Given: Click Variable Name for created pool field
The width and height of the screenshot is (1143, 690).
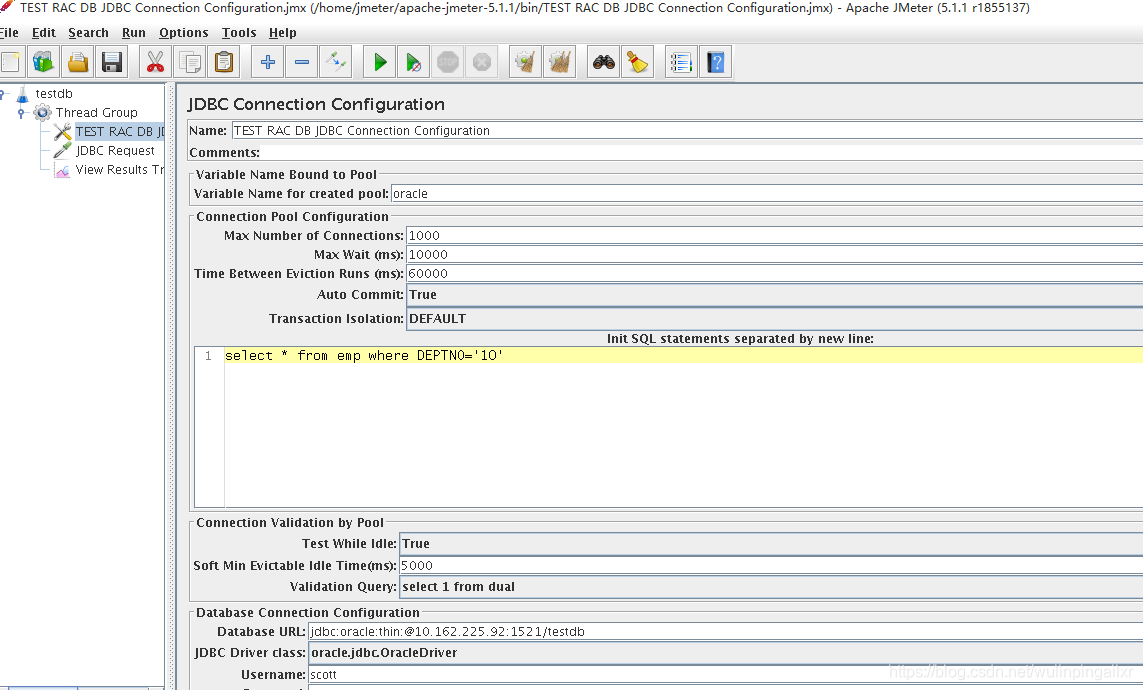Looking at the screenshot, I should [x=767, y=193].
